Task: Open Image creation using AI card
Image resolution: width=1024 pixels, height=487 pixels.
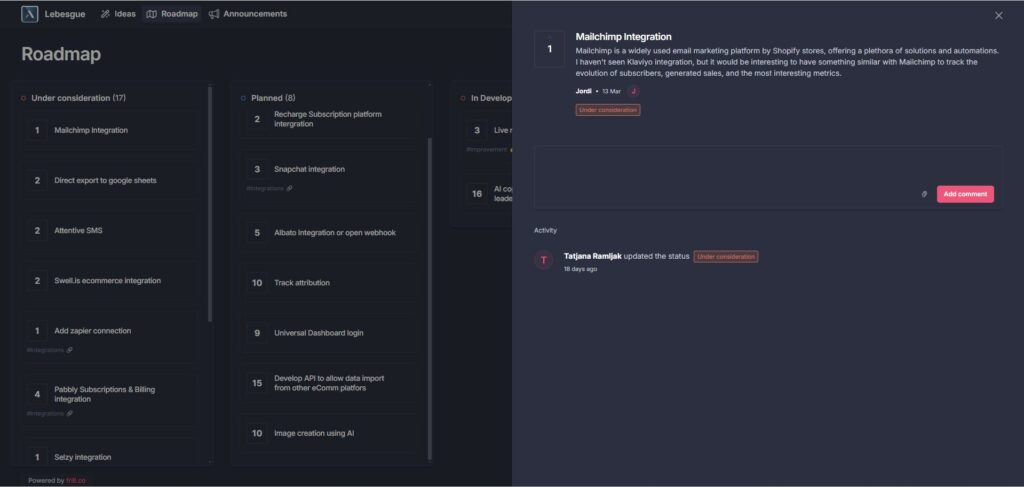Action: (328, 433)
